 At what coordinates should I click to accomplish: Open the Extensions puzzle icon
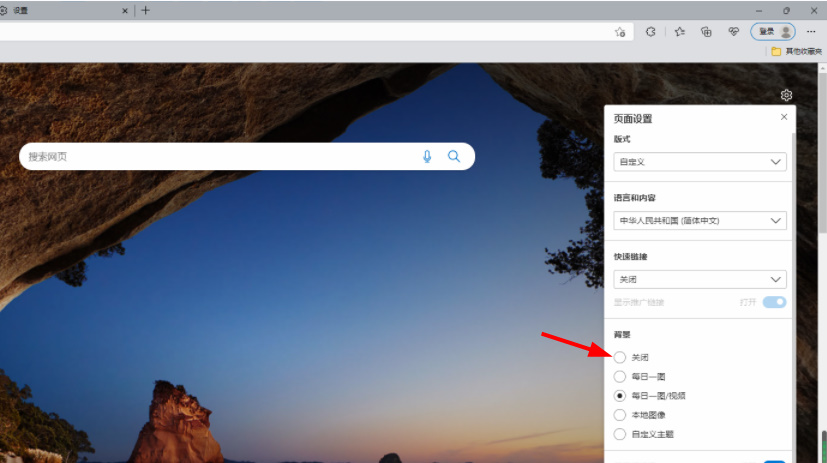pyautogui.click(x=651, y=32)
